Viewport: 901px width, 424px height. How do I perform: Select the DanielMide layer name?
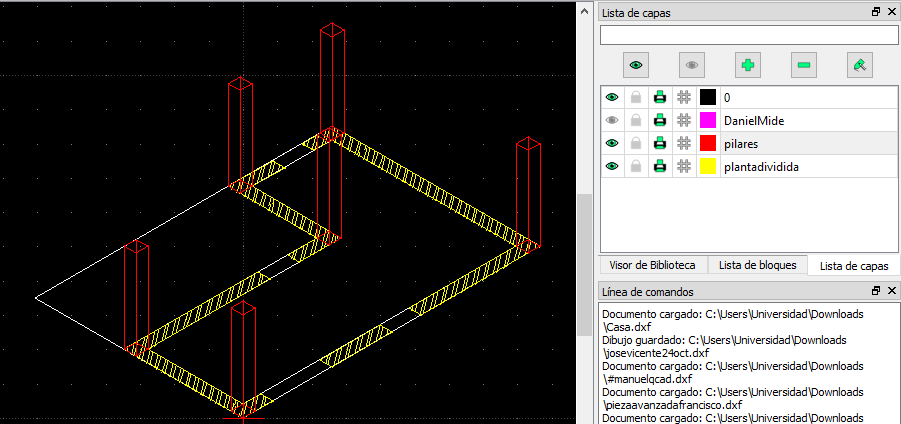coord(754,121)
